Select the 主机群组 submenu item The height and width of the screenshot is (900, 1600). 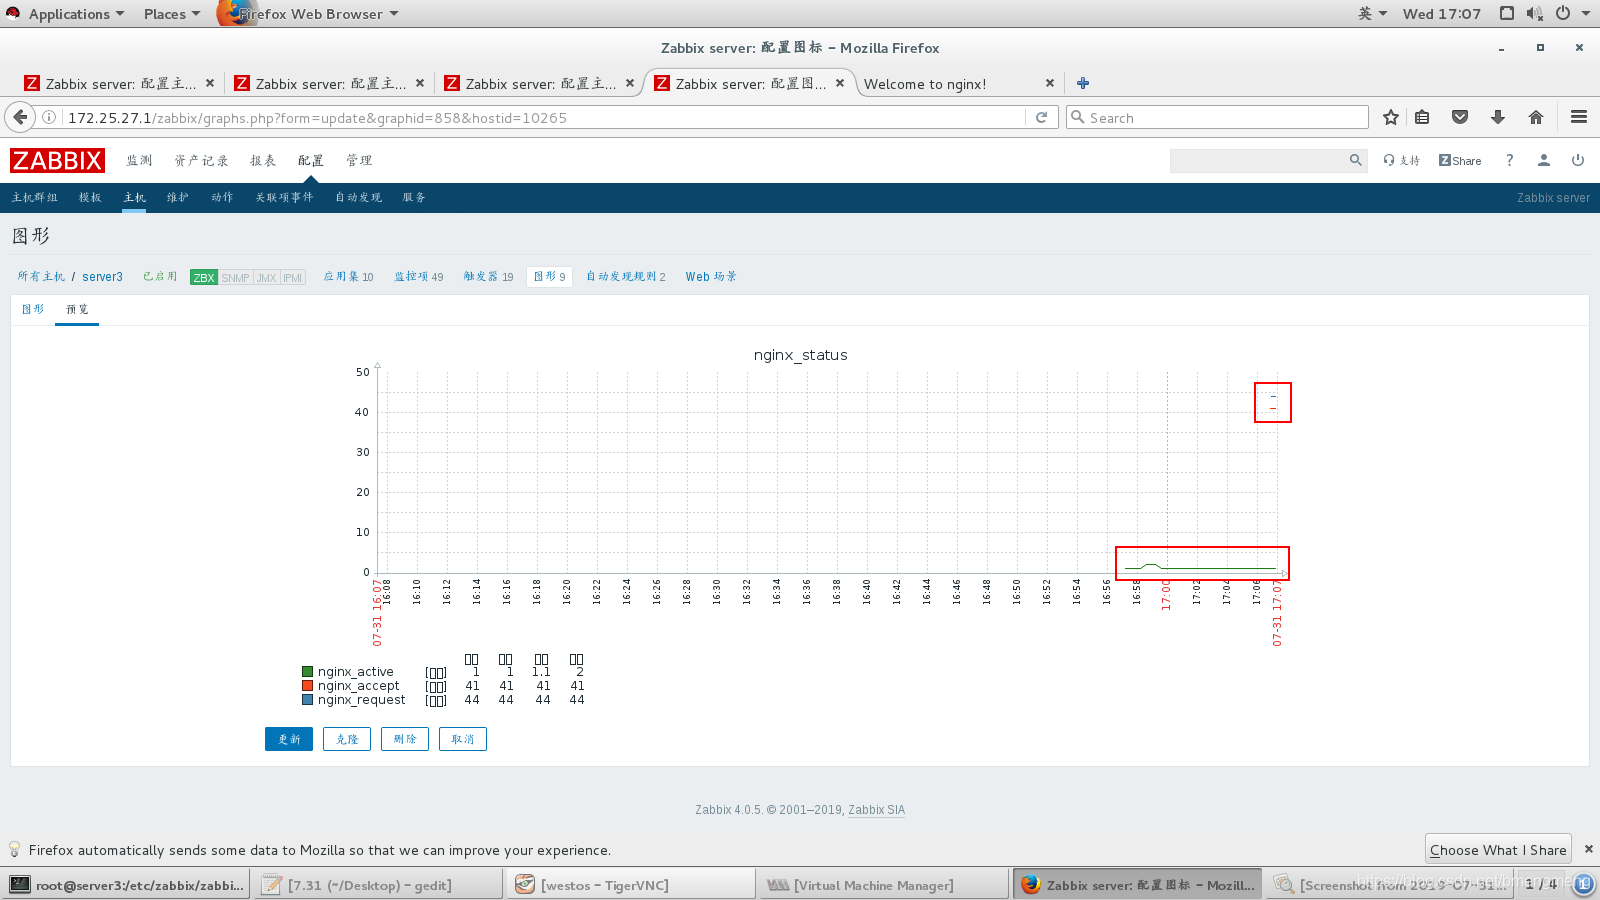(35, 197)
